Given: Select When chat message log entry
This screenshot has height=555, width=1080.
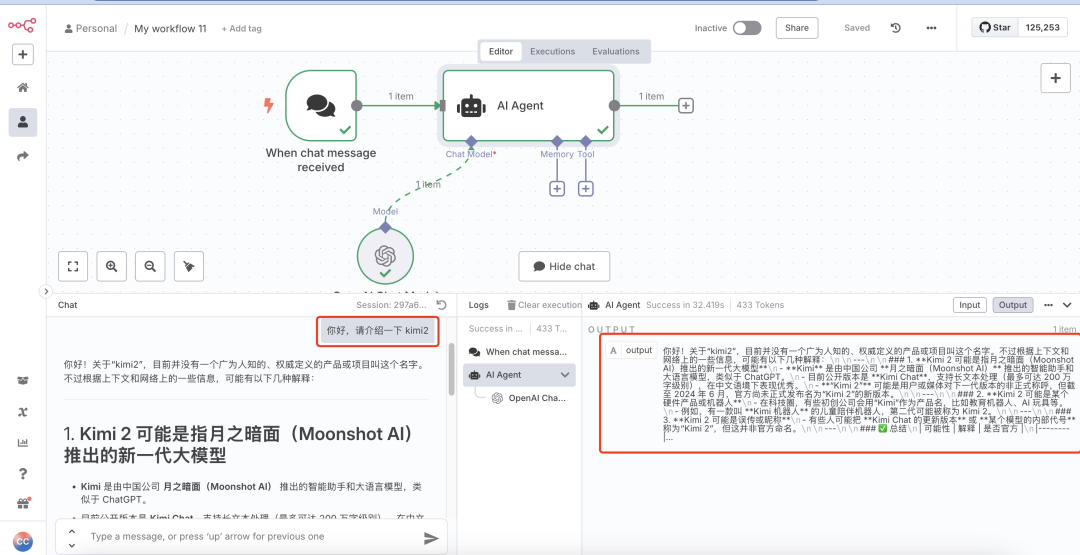Looking at the screenshot, I should click(x=519, y=352).
